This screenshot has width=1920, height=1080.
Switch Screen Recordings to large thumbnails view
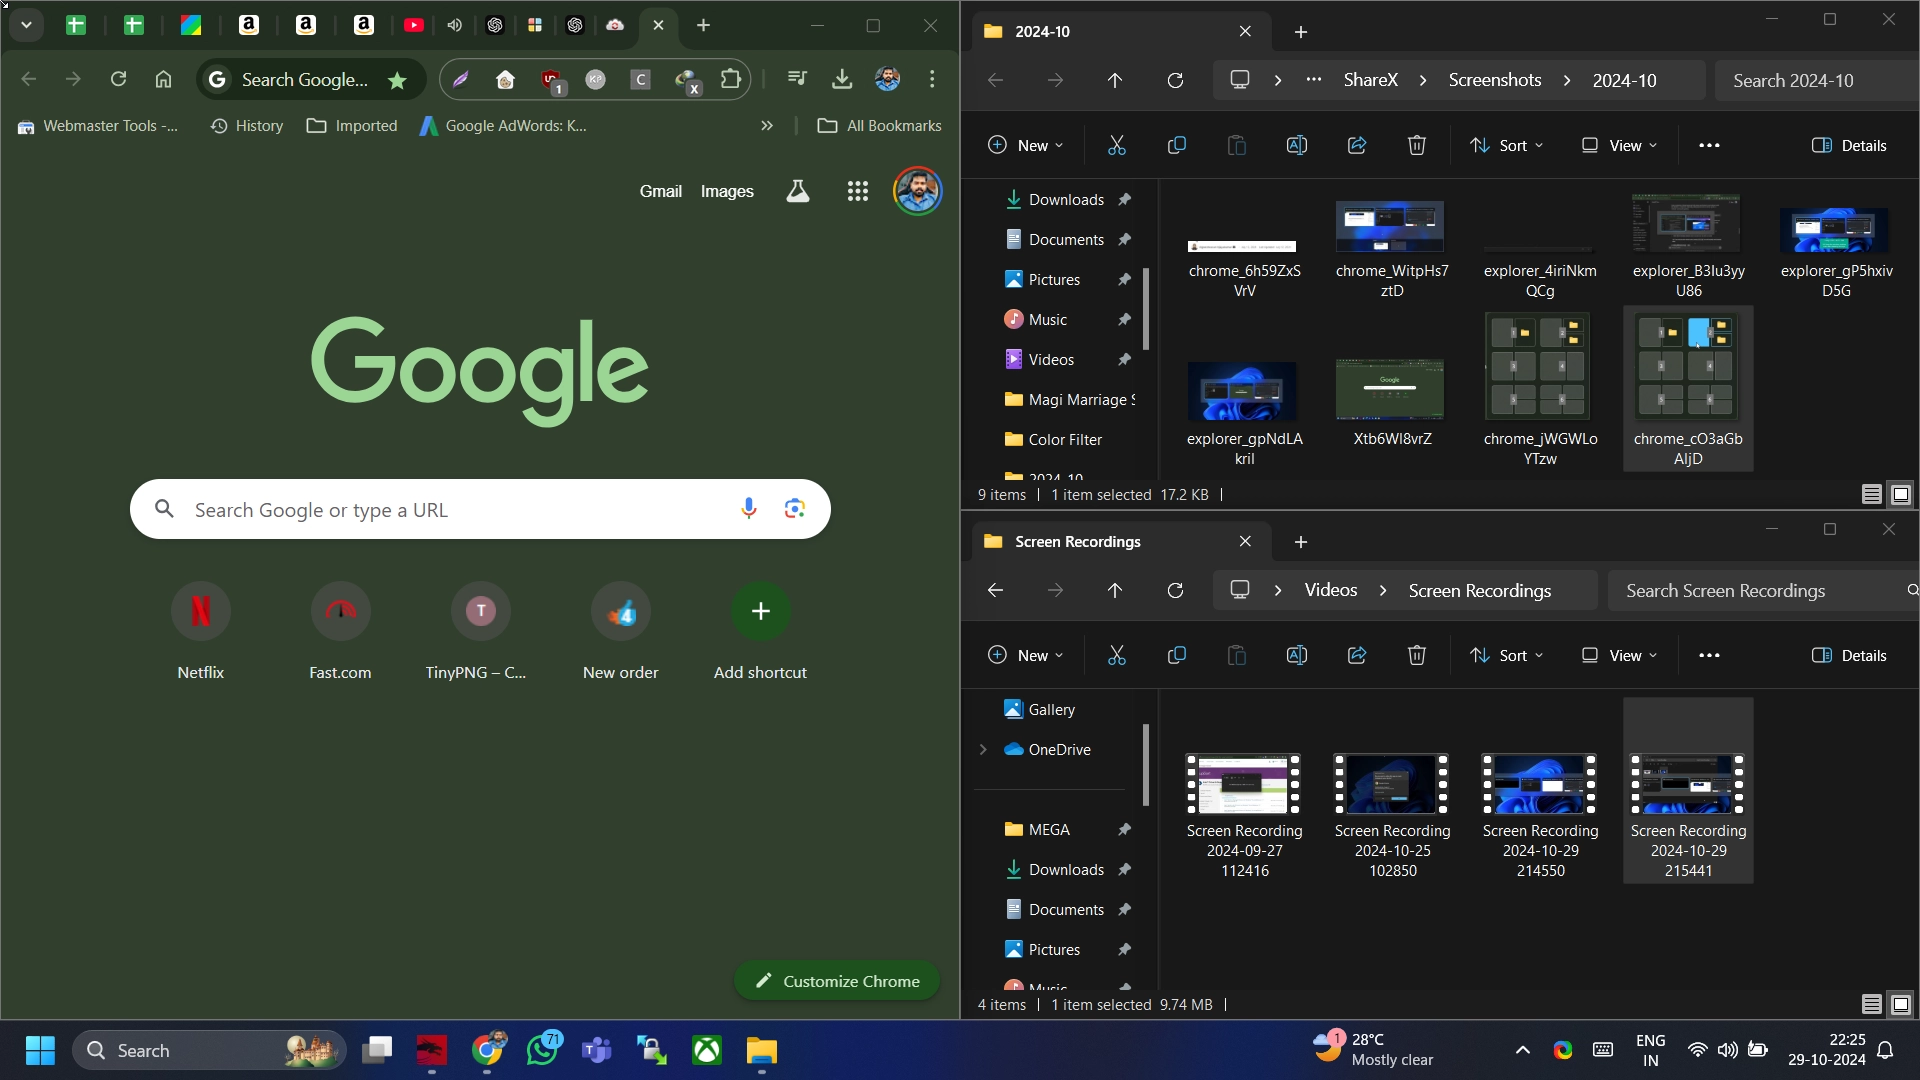[1901, 1004]
